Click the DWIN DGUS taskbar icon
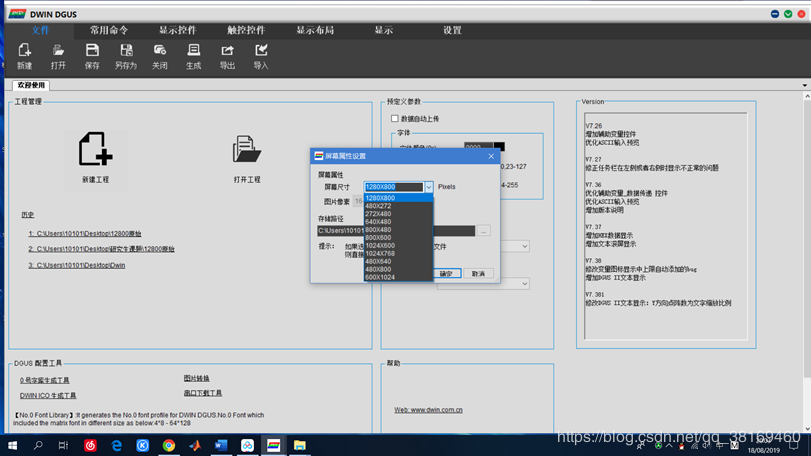Viewport: 811px width, 456px height. coord(274,445)
